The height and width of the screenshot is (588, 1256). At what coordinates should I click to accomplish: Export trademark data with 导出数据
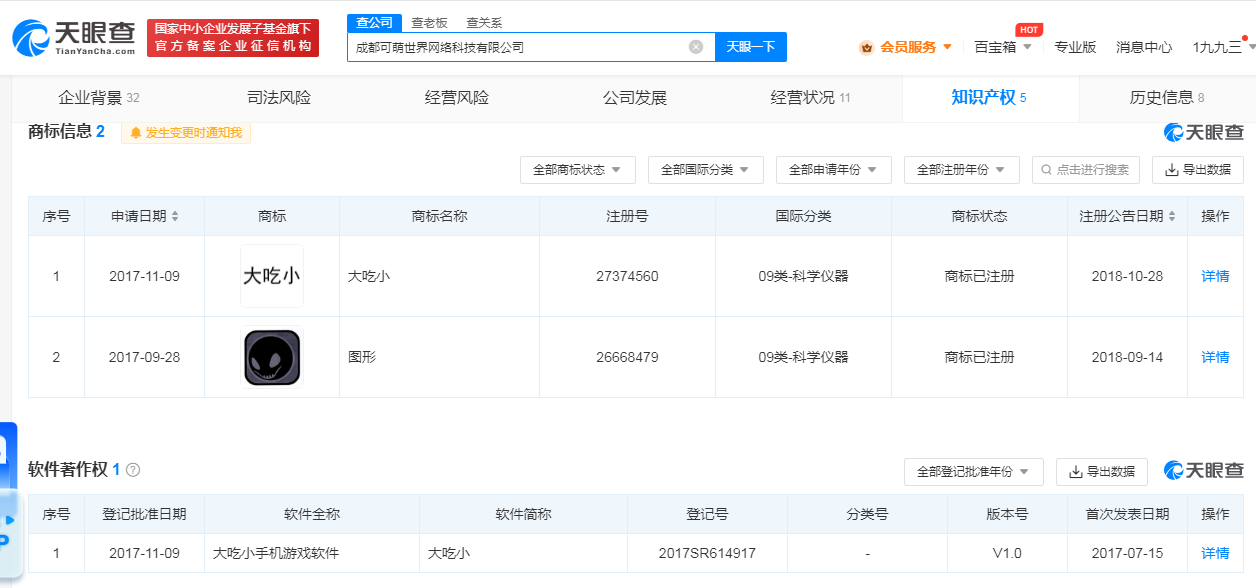tap(1198, 170)
